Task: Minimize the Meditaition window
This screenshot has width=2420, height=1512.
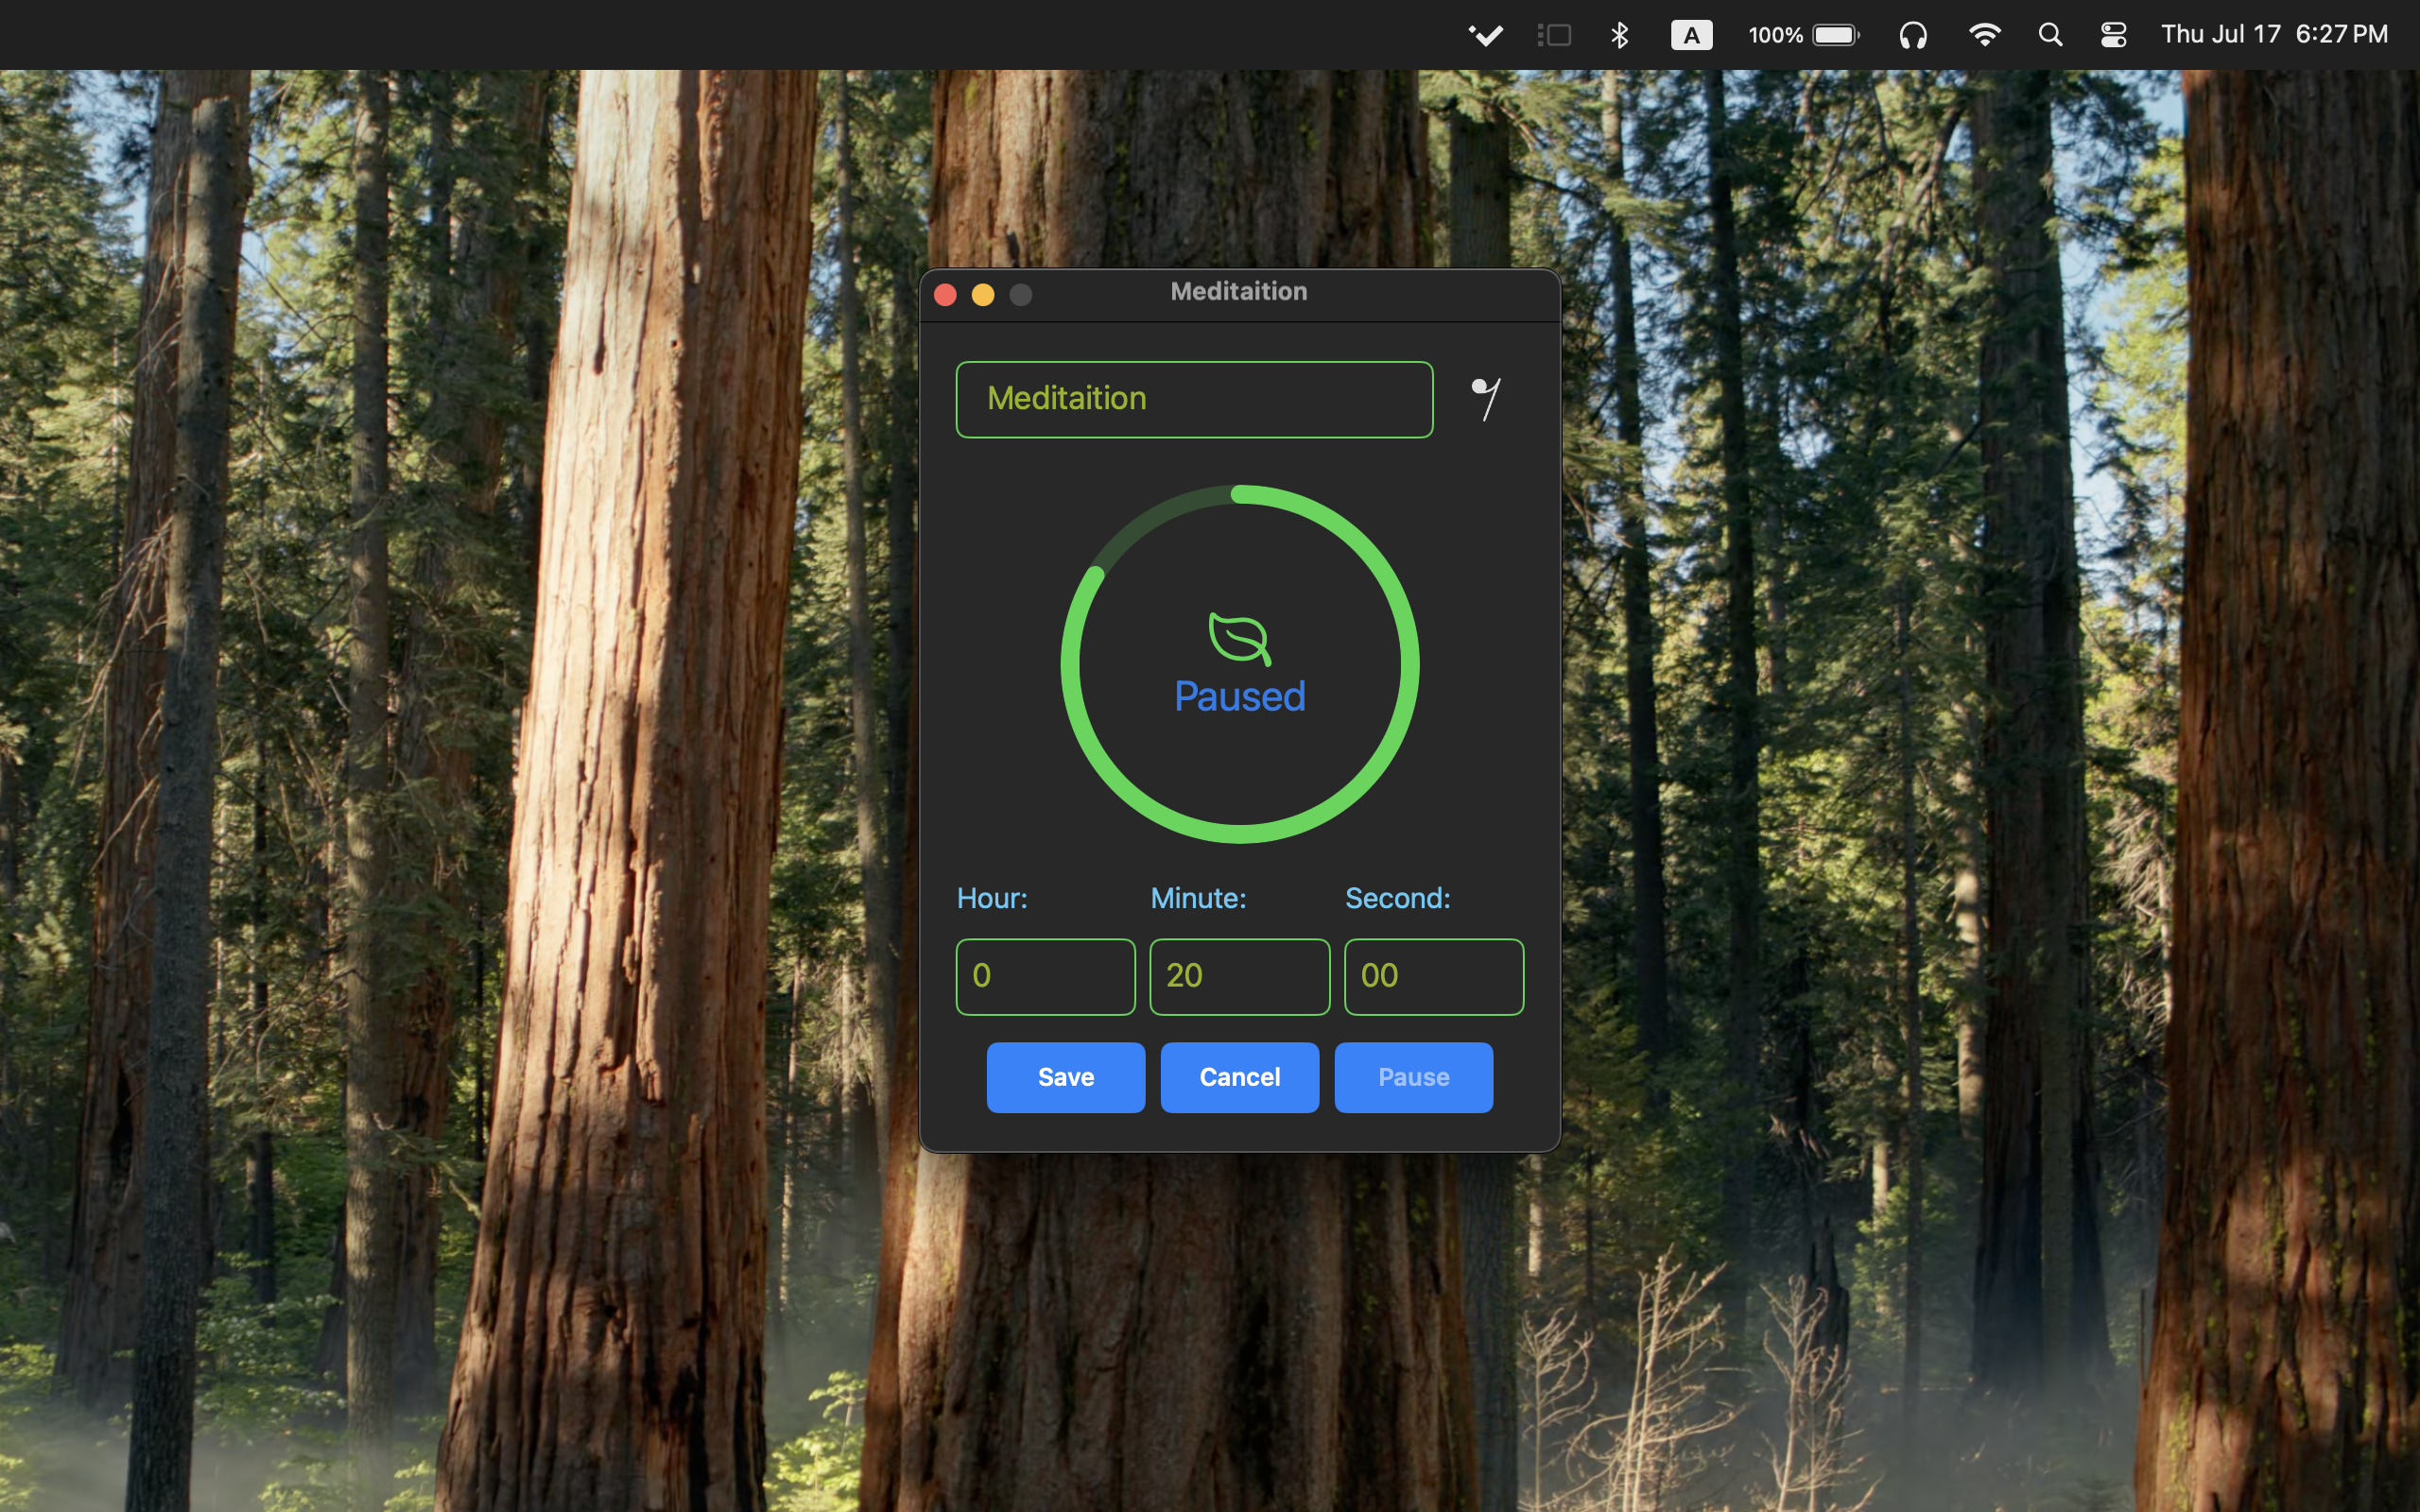Action: (x=983, y=294)
